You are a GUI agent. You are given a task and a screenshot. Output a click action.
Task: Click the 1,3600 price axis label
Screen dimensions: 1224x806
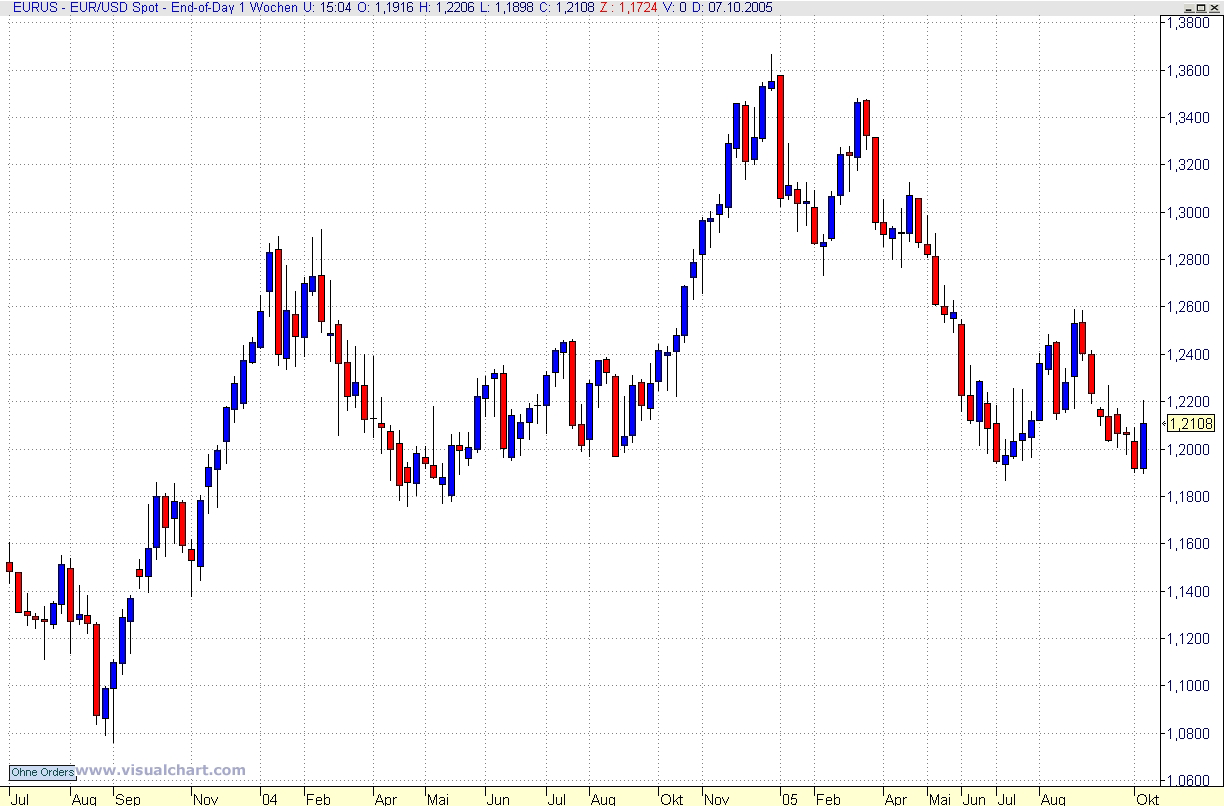click(x=1189, y=70)
